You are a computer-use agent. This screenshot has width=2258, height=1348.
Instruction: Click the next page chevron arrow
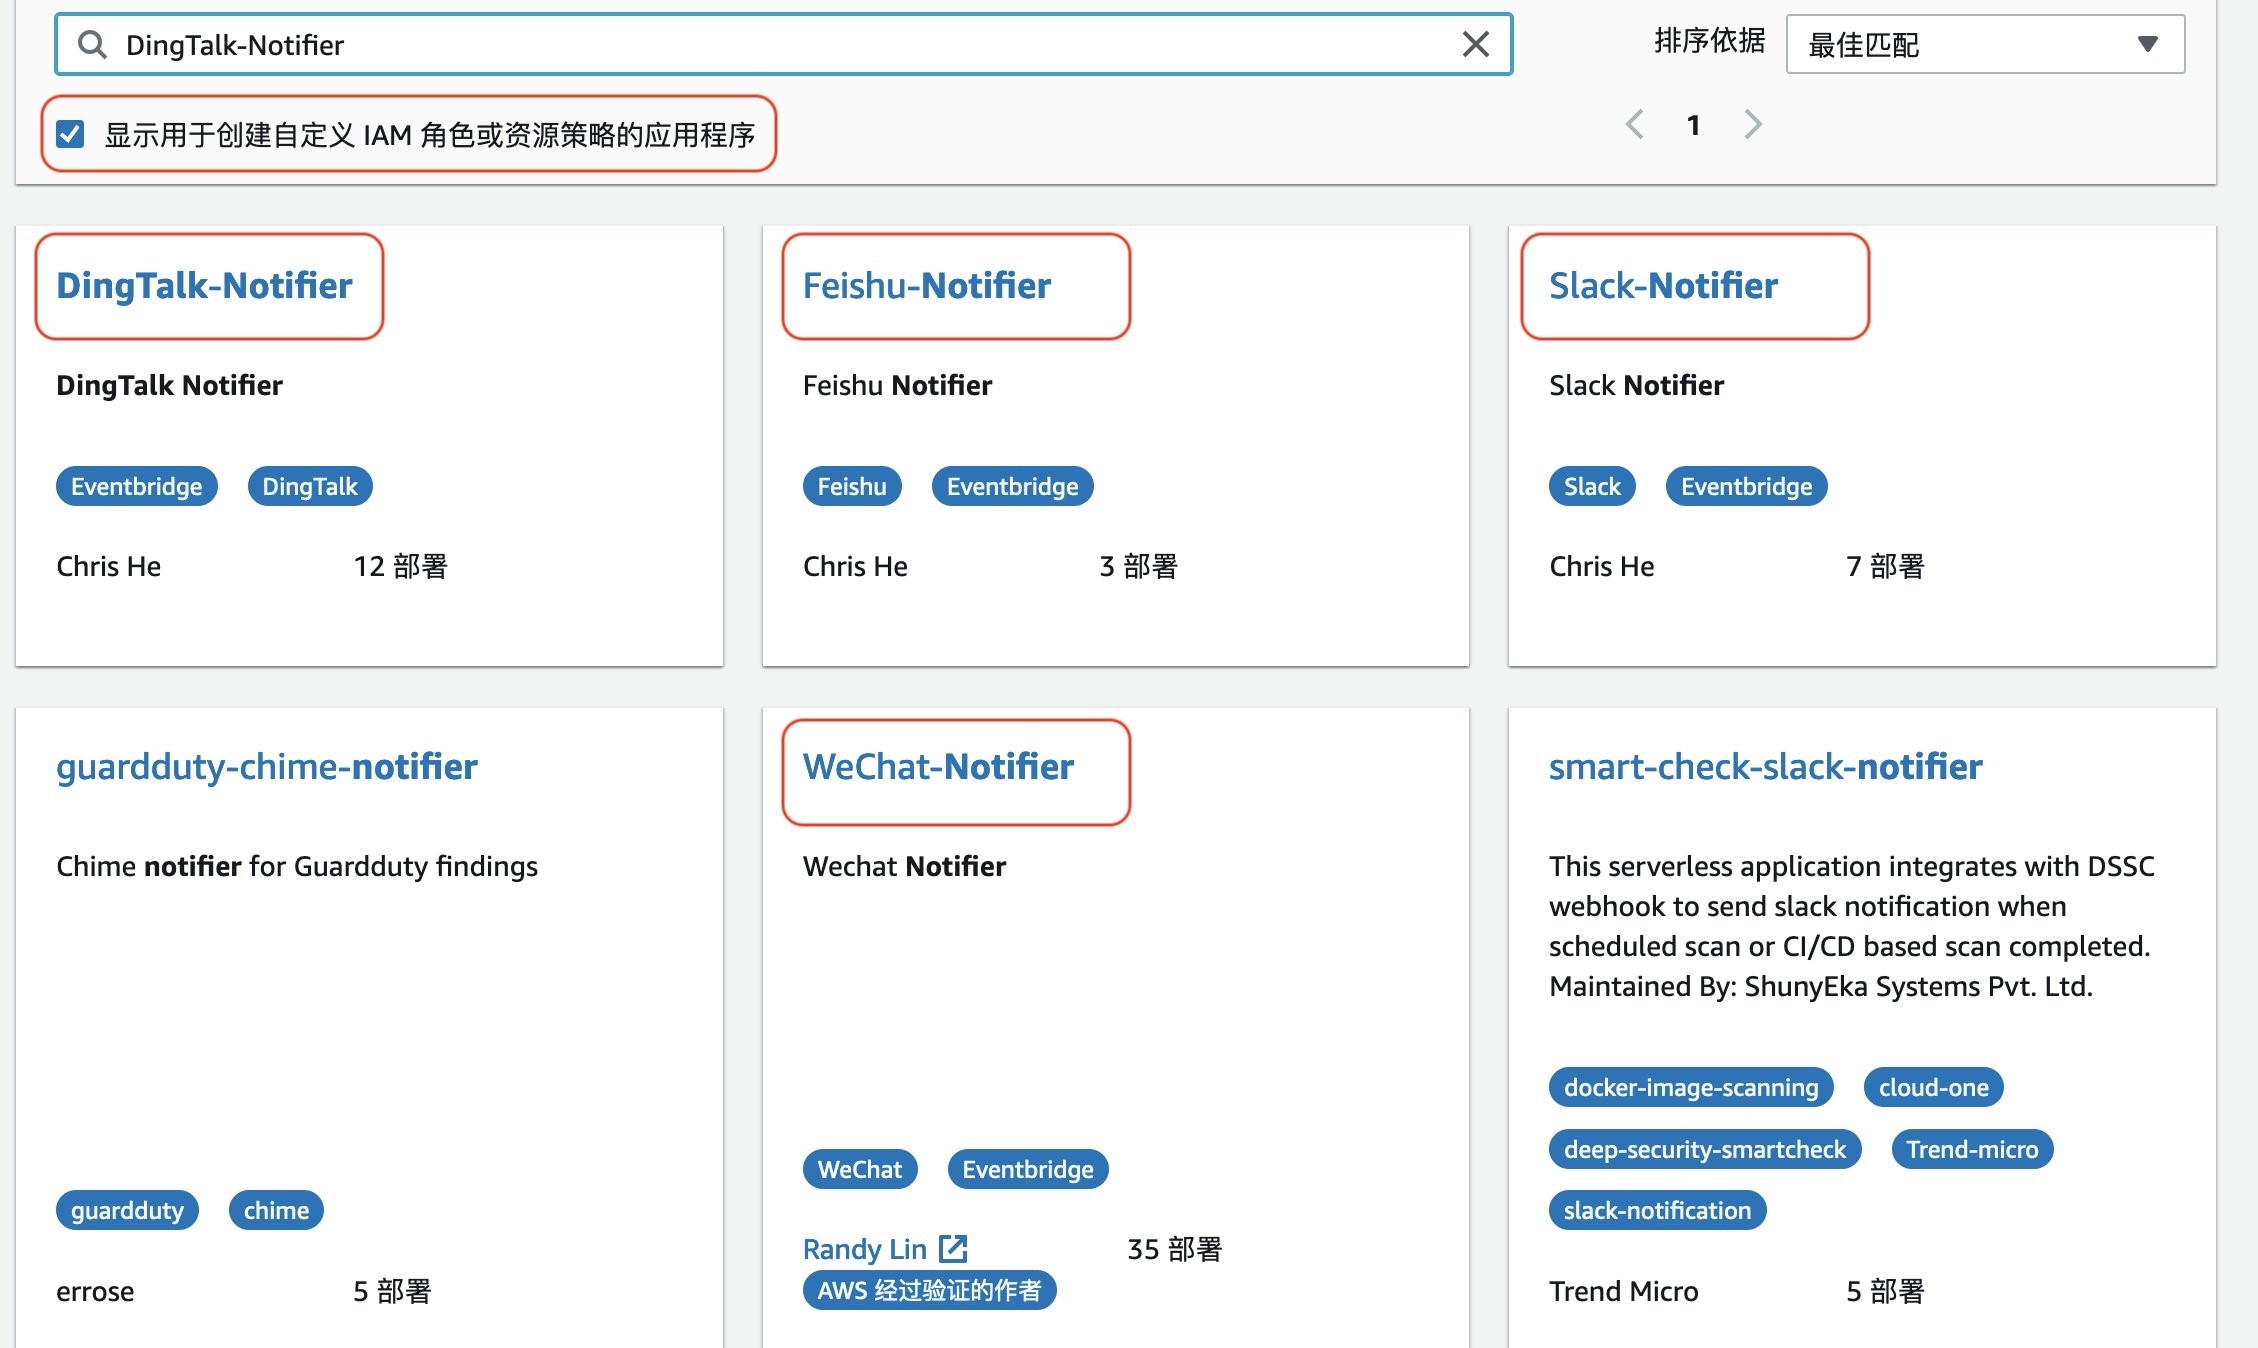point(1753,123)
